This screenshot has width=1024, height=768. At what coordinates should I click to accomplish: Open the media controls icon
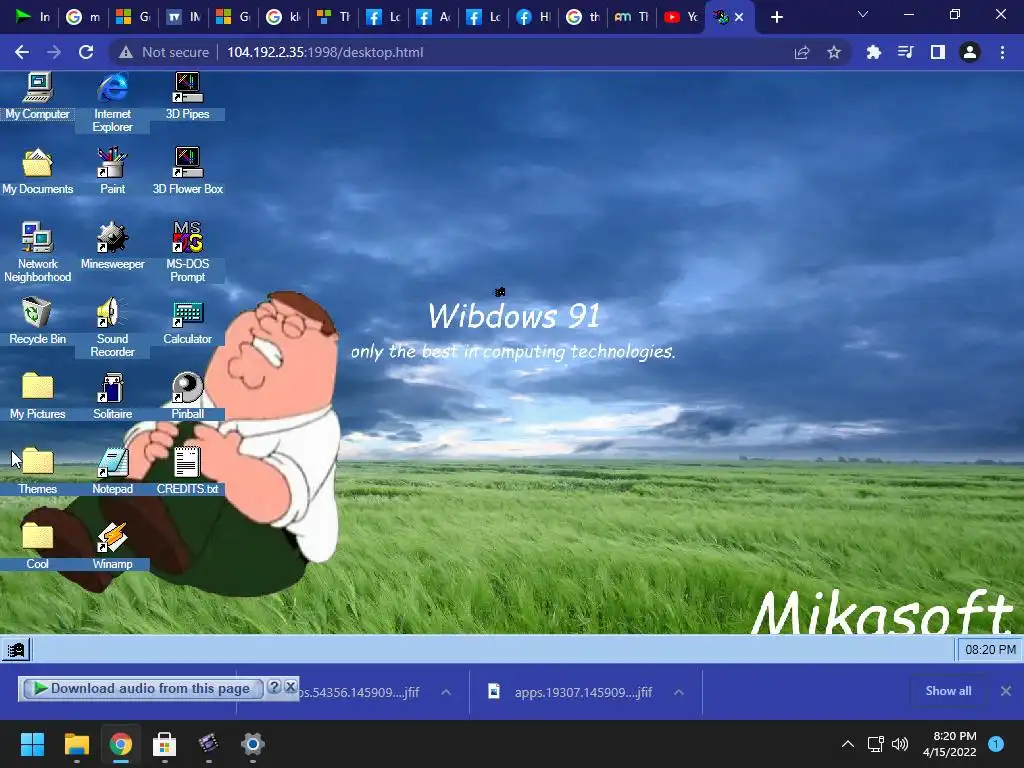pos(905,52)
